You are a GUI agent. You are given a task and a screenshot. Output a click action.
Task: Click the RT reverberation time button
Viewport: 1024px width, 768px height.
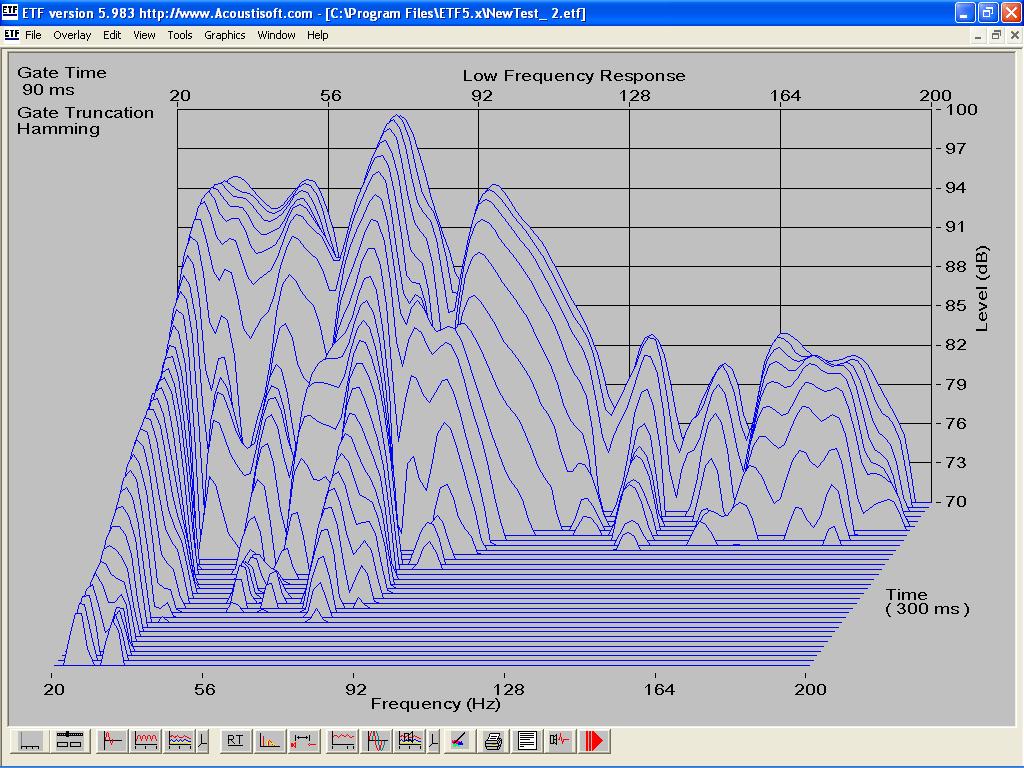[235, 741]
